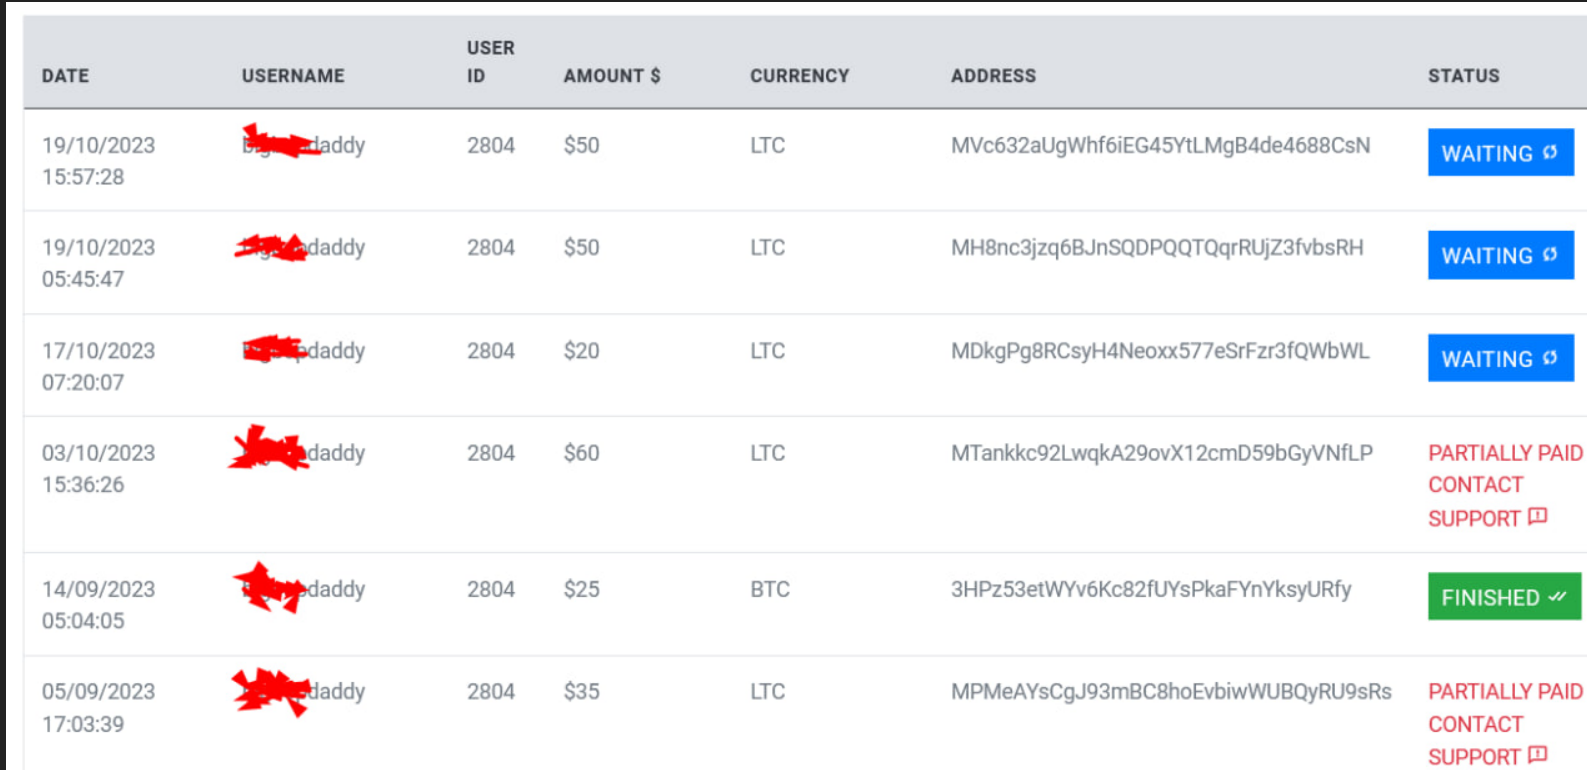Select LTC address starting MH8nc3jzq6

(x=1157, y=248)
